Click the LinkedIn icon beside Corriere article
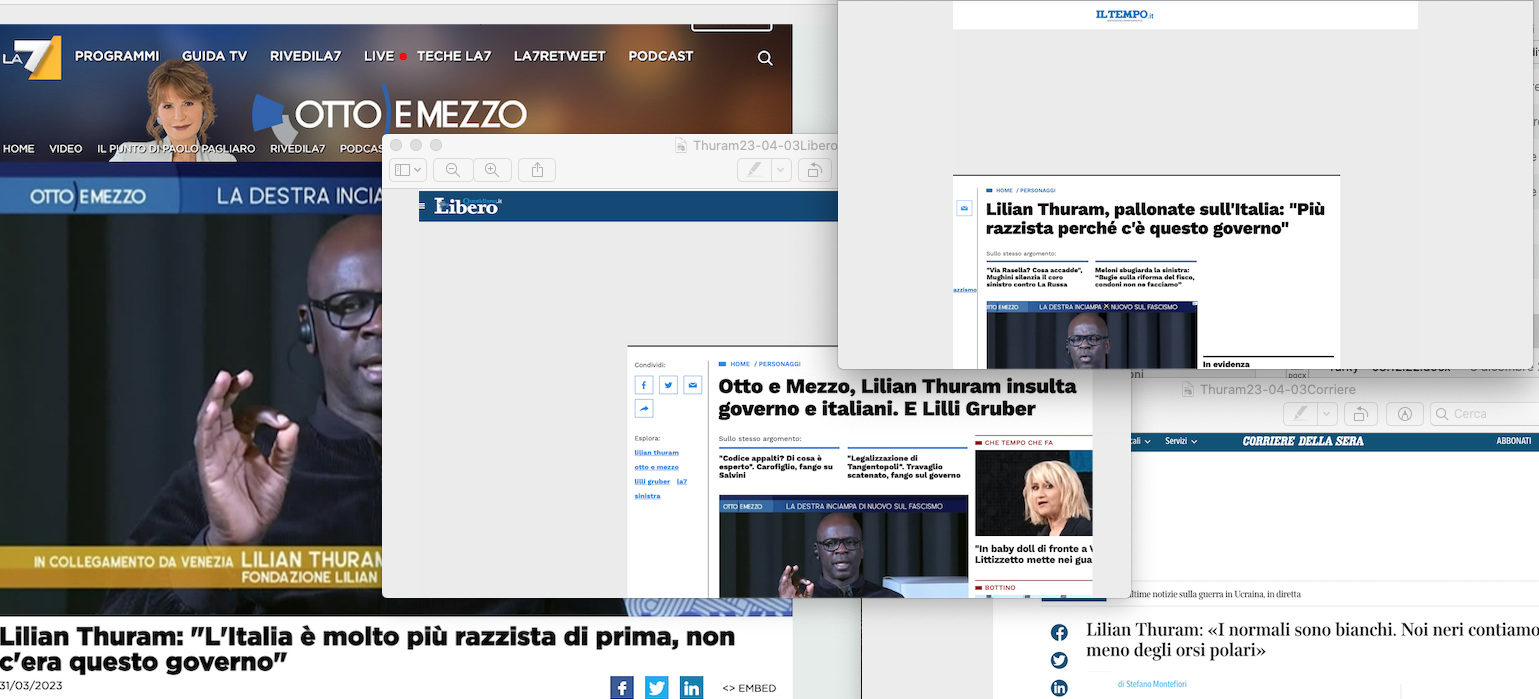Viewport: 1539px width, 699px height. 1059,687
